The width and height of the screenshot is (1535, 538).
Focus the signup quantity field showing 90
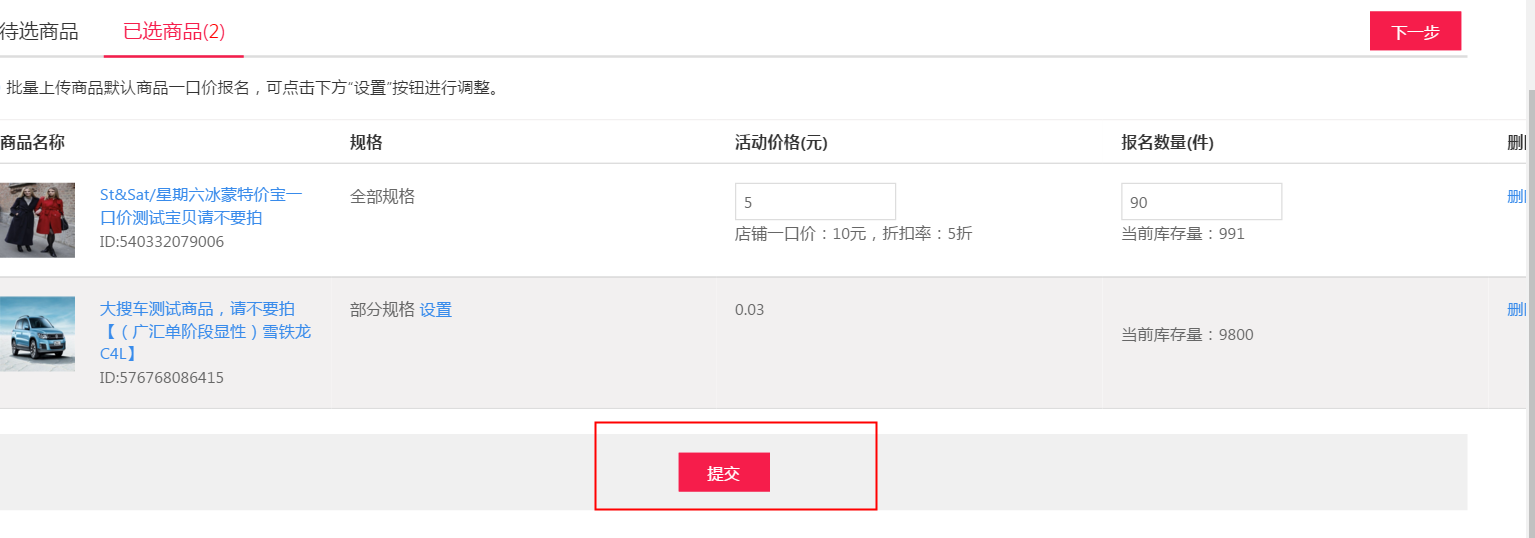click(x=1201, y=202)
